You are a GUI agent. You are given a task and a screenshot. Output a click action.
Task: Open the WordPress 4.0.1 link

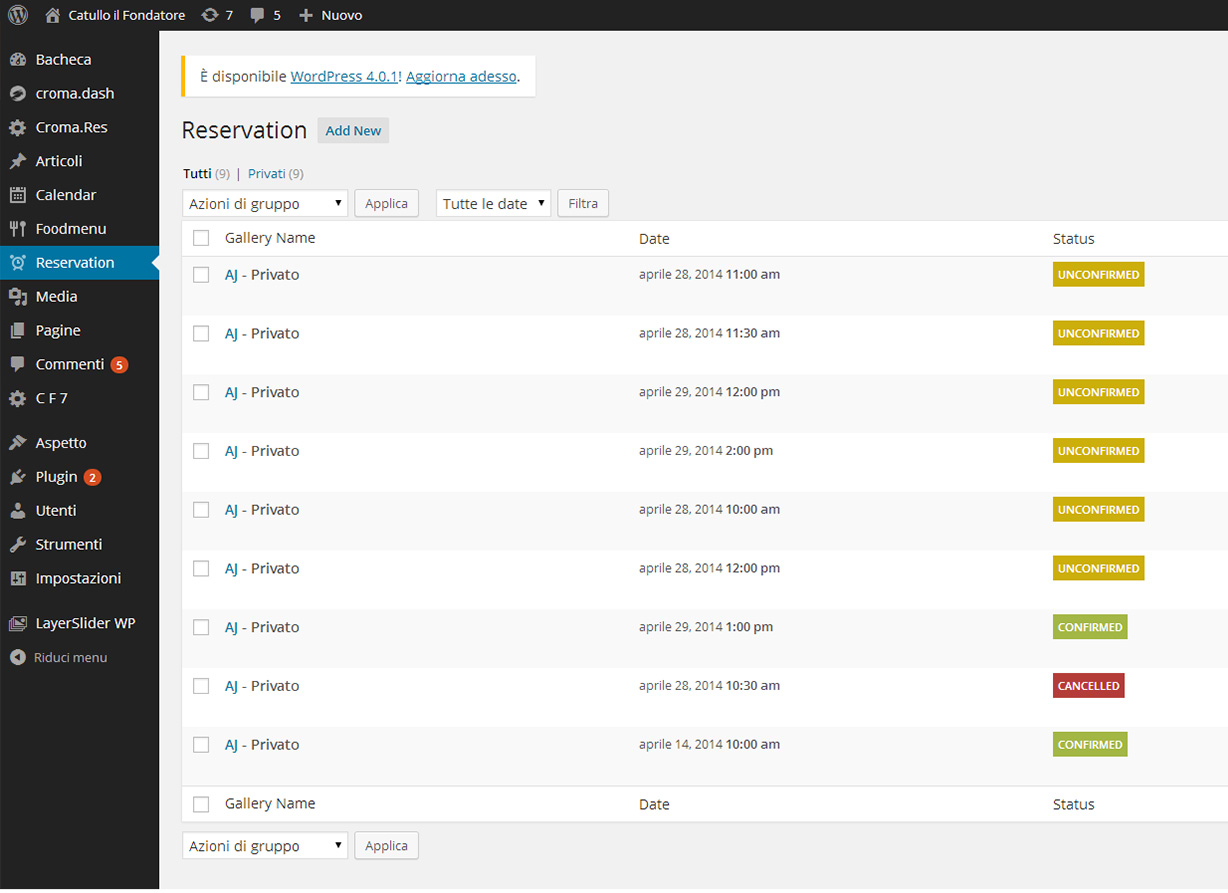(x=345, y=76)
